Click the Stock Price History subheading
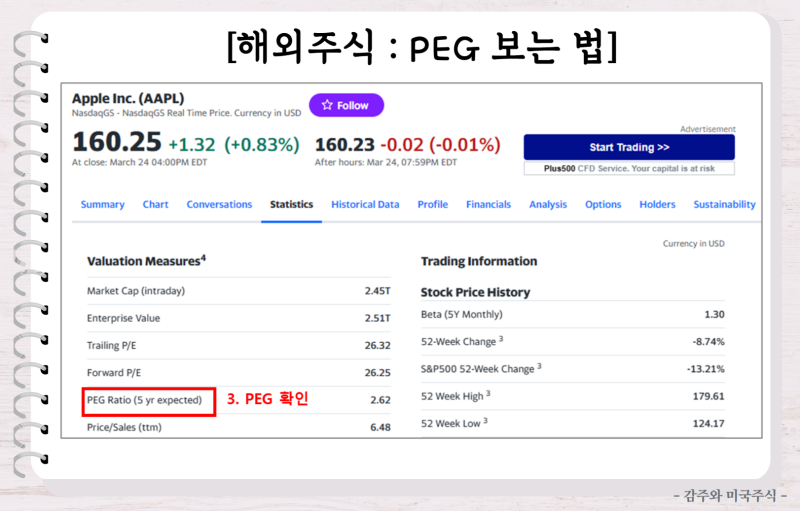This screenshot has width=800, height=511. click(x=476, y=292)
